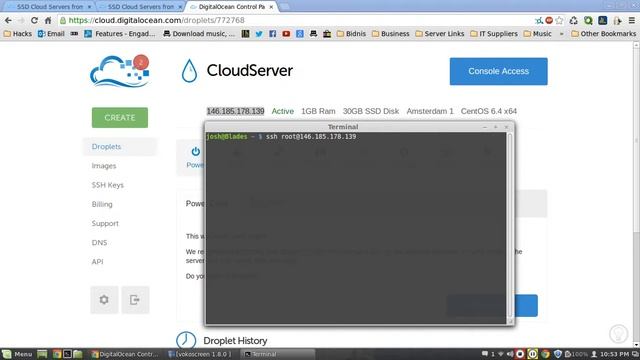Click the 10:53 PM clock in tray
Screen dimensions: 640x360
point(614,354)
